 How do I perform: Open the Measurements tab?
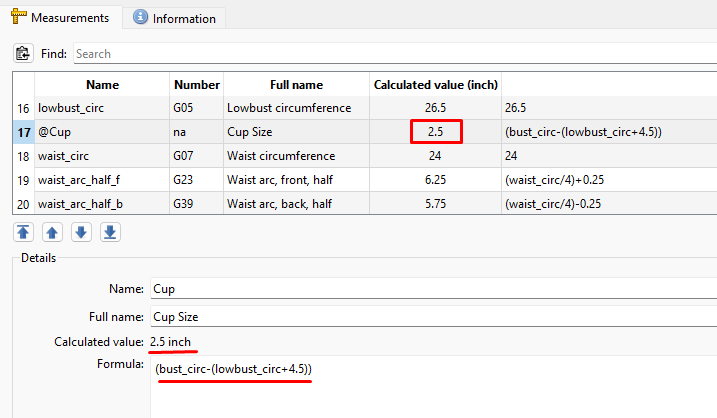[x=61, y=18]
